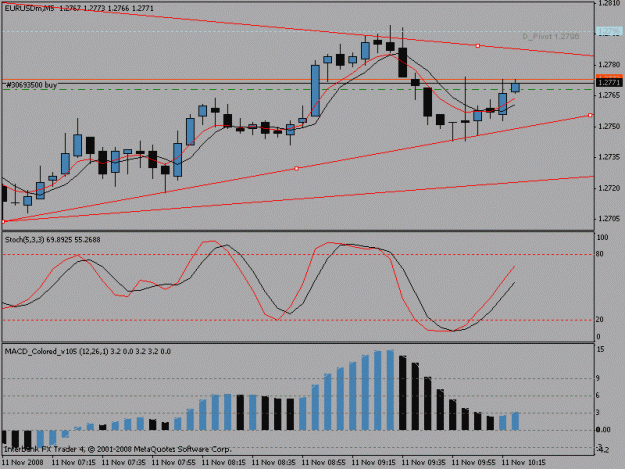Select middle anchor of steep rising trendline
This screenshot has width=625, height=469.
(296, 169)
